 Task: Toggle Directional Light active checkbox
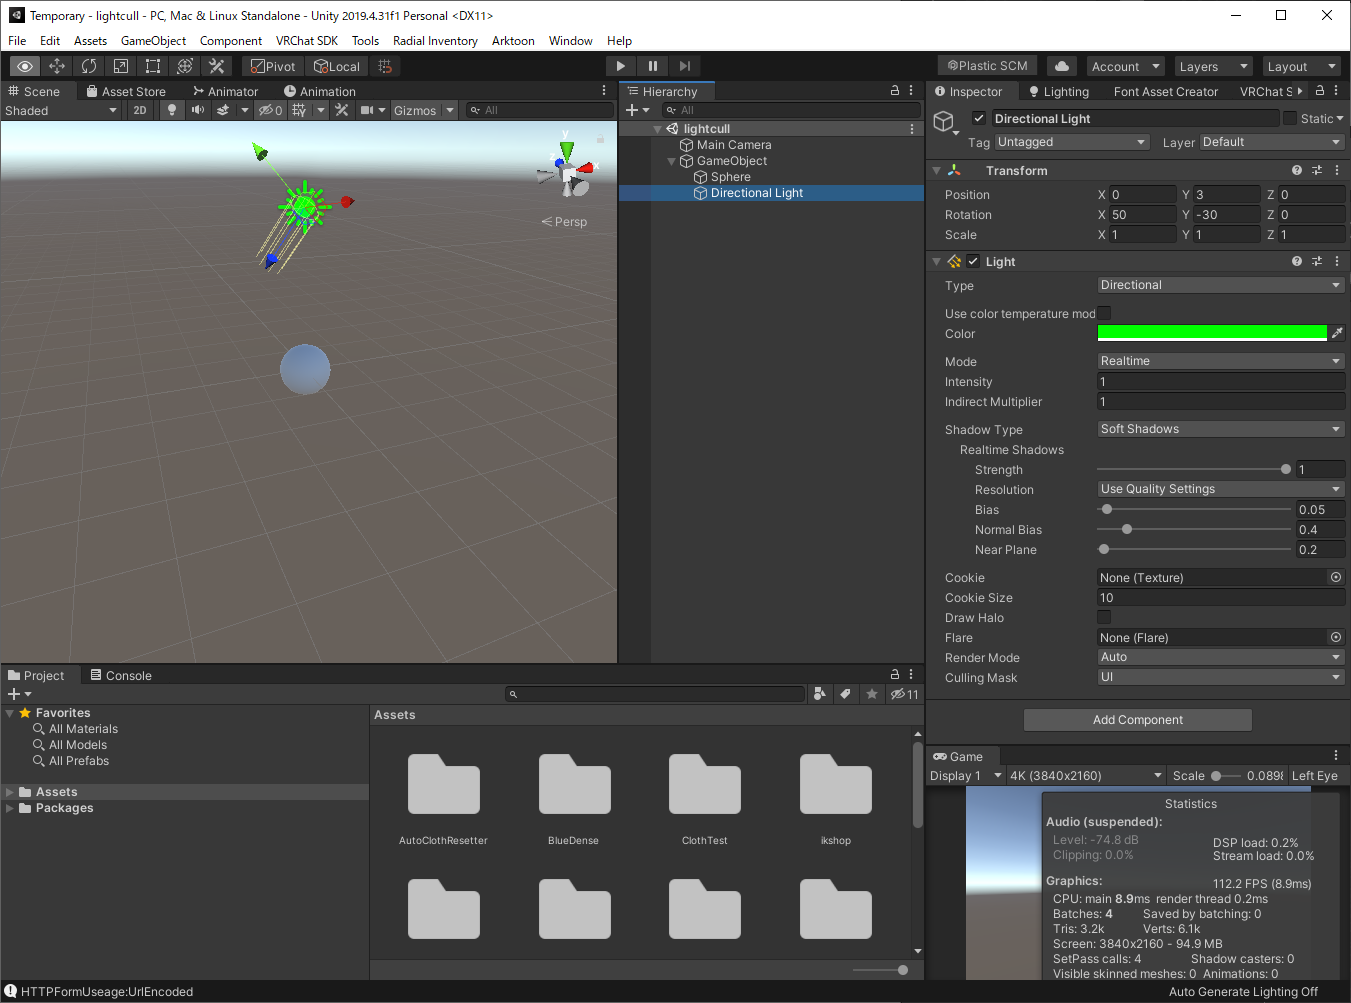[979, 118]
